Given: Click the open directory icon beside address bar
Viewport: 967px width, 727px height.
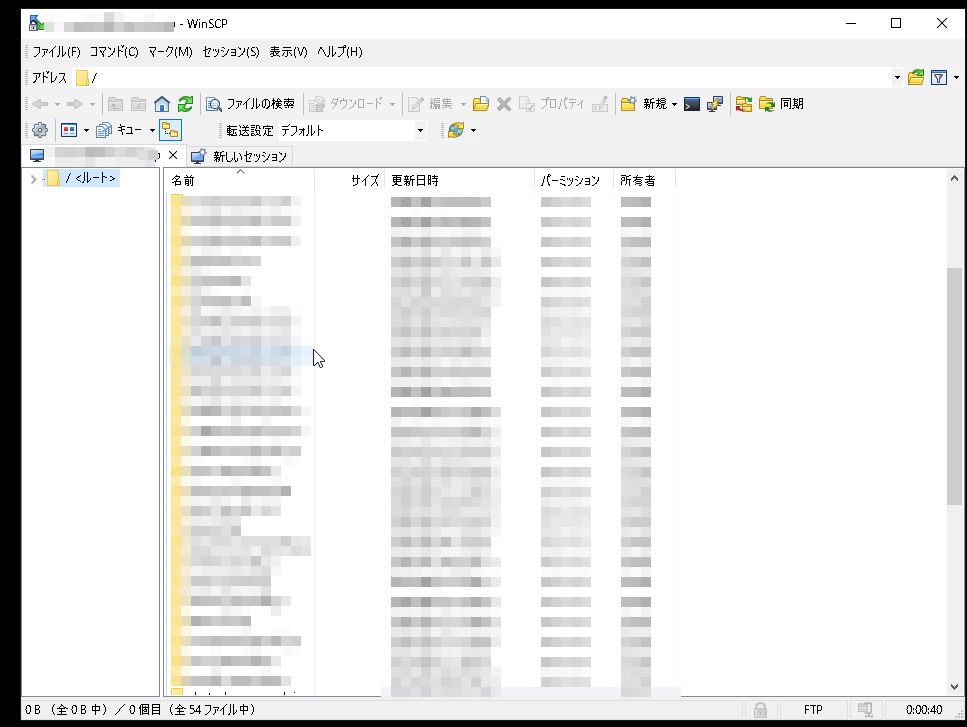Looking at the screenshot, I should (915, 78).
